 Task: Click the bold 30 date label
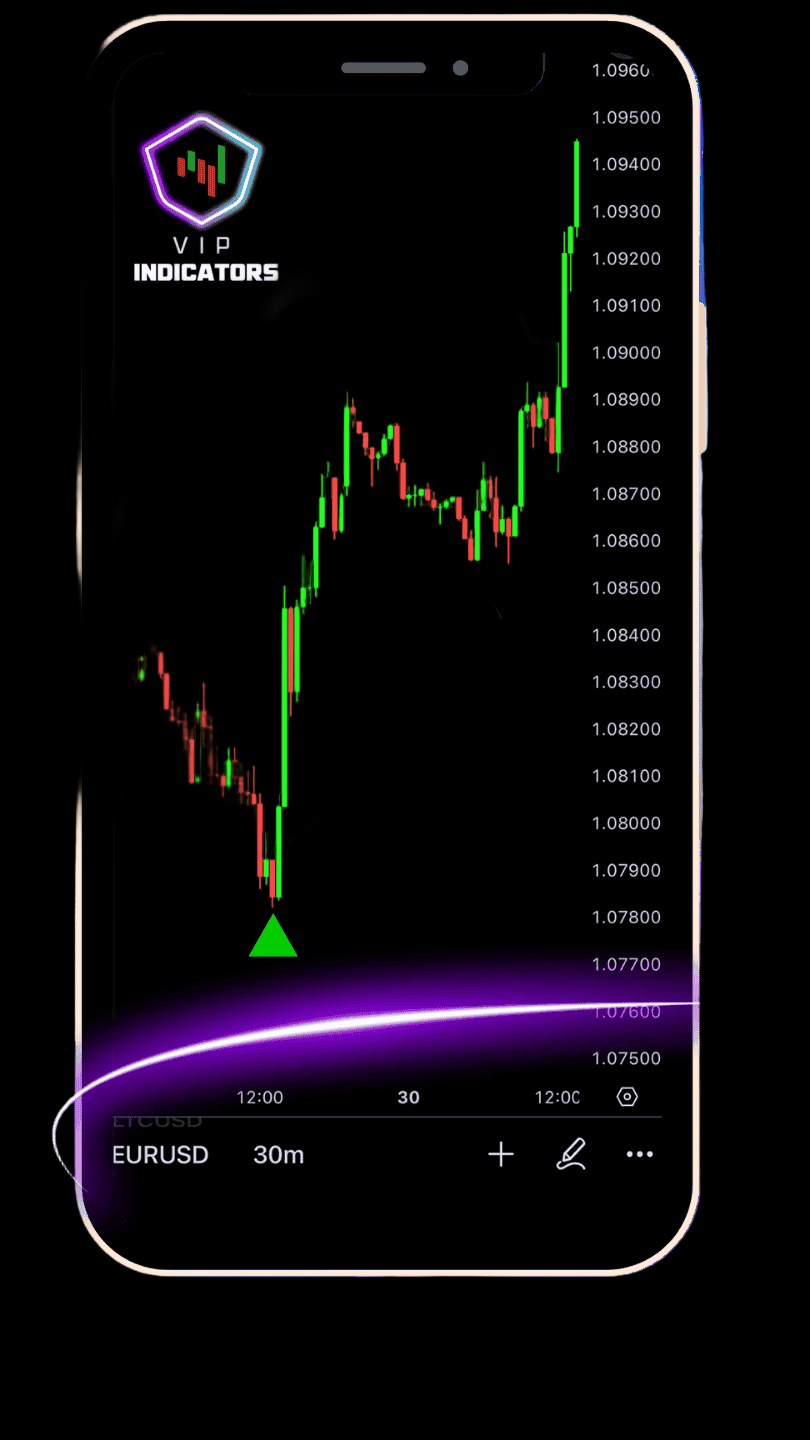[408, 1097]
